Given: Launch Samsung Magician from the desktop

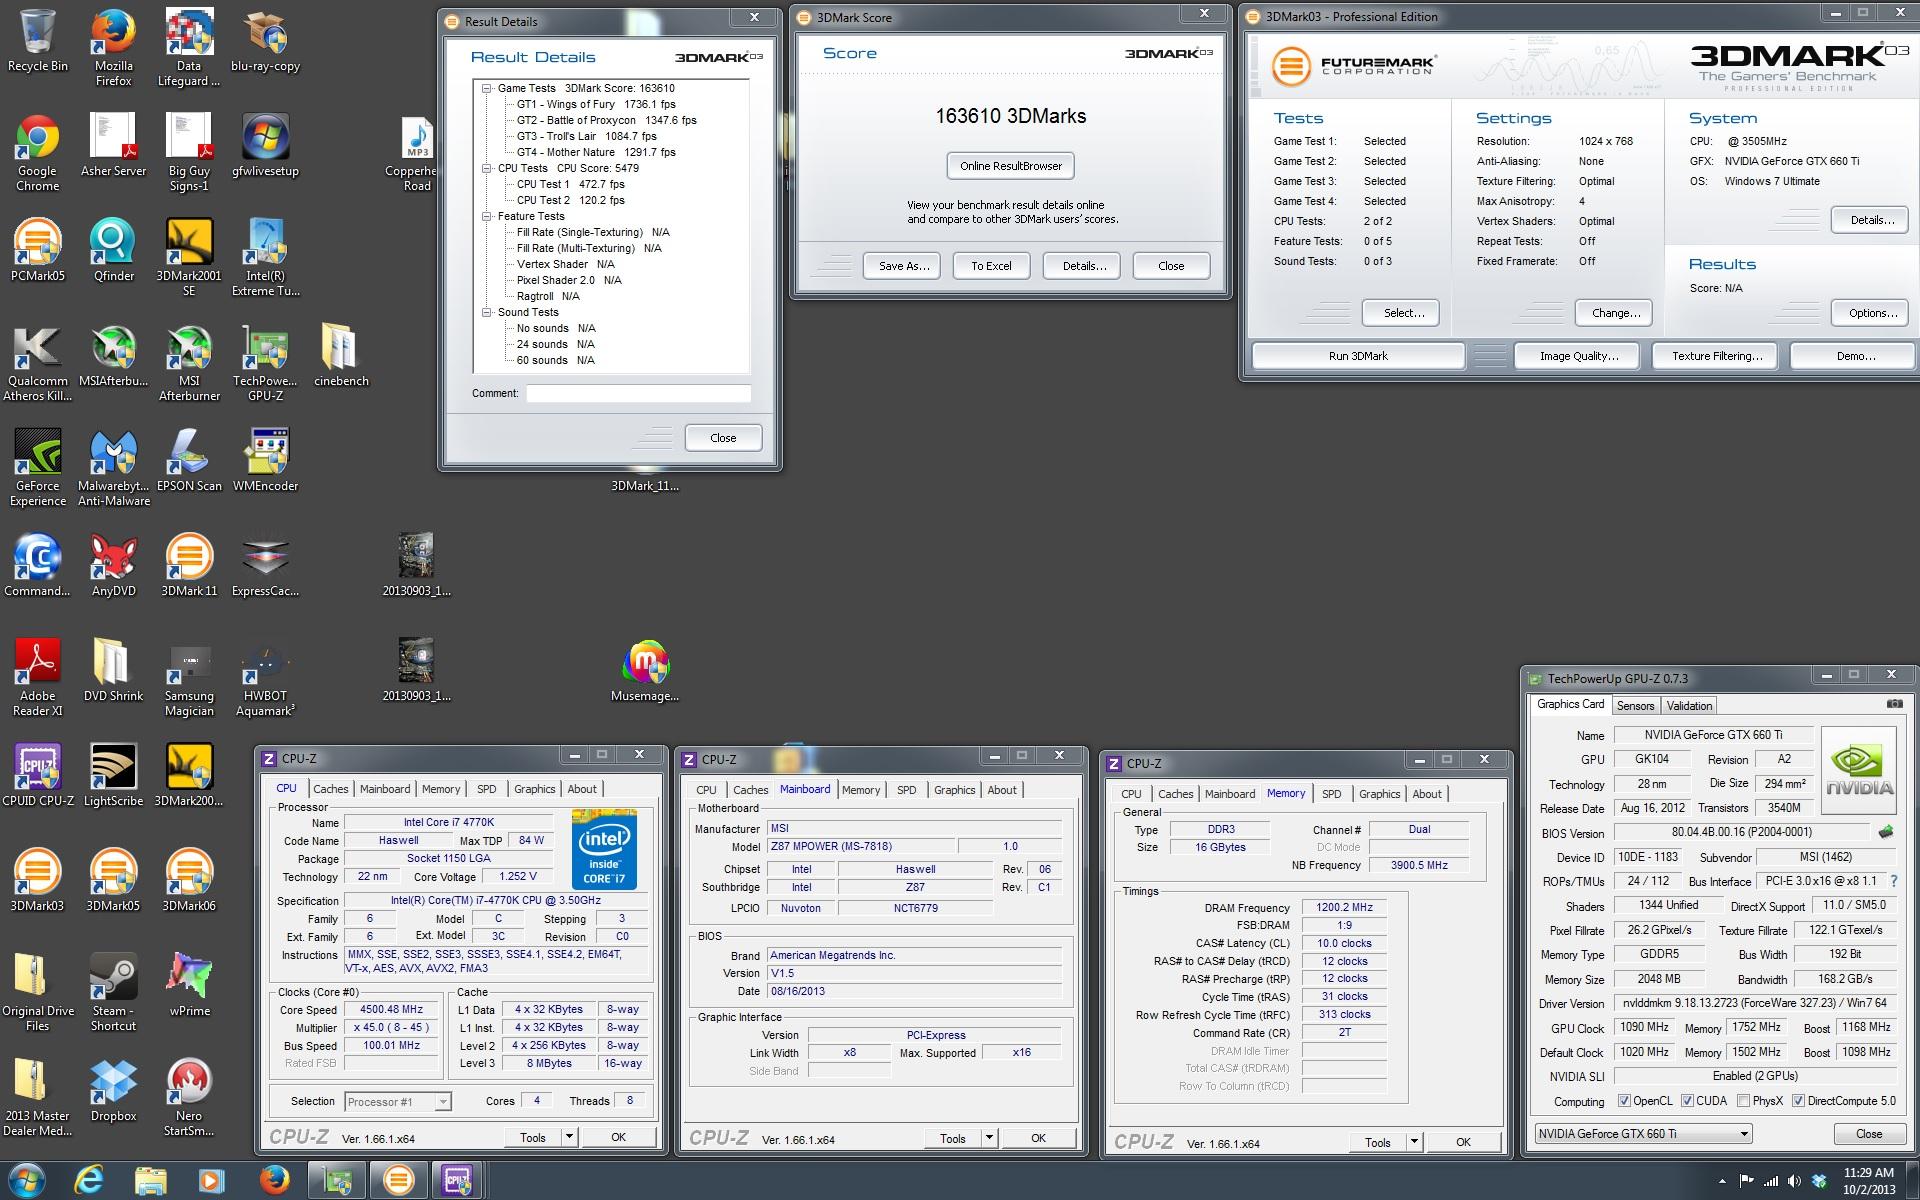Looking at the screenshot, I should coord(189,677).
